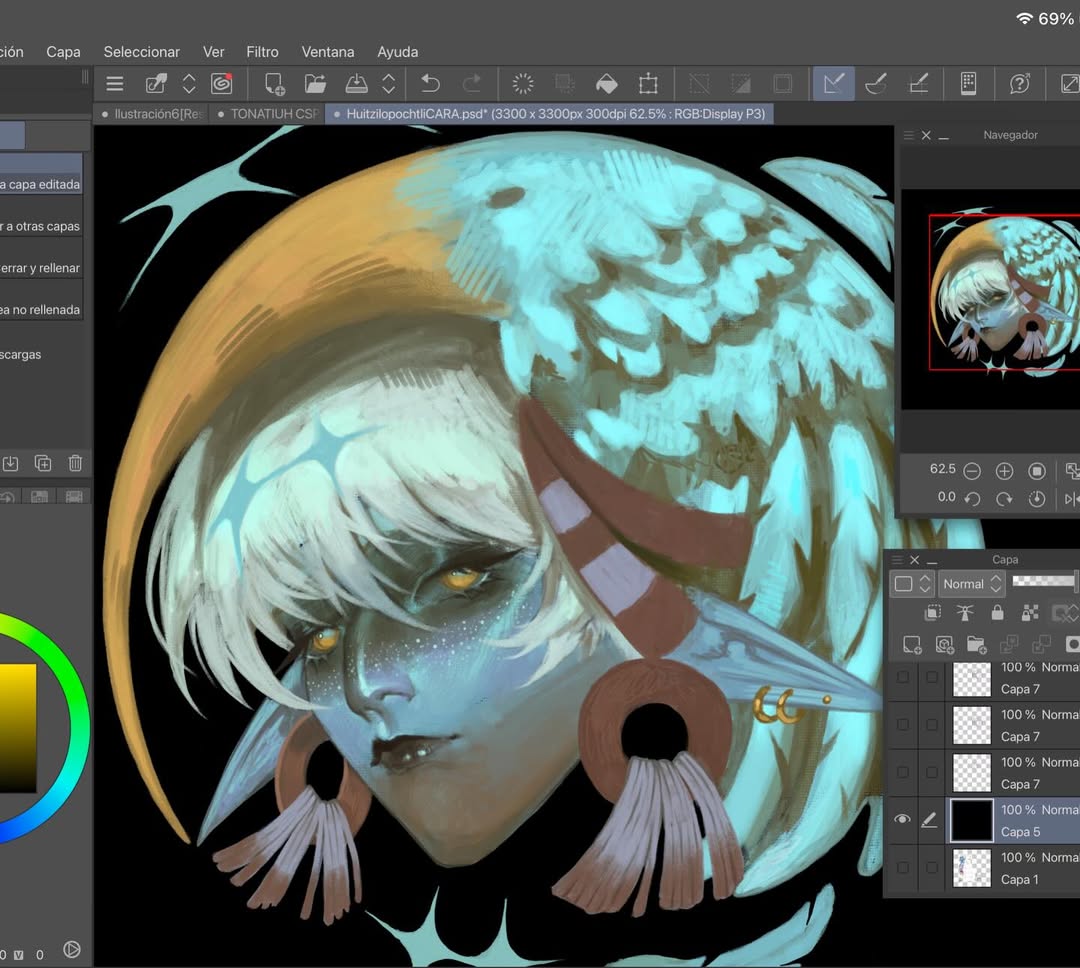Open the Seleccionar menu
1080x968 pixels.
click(141, 52)
